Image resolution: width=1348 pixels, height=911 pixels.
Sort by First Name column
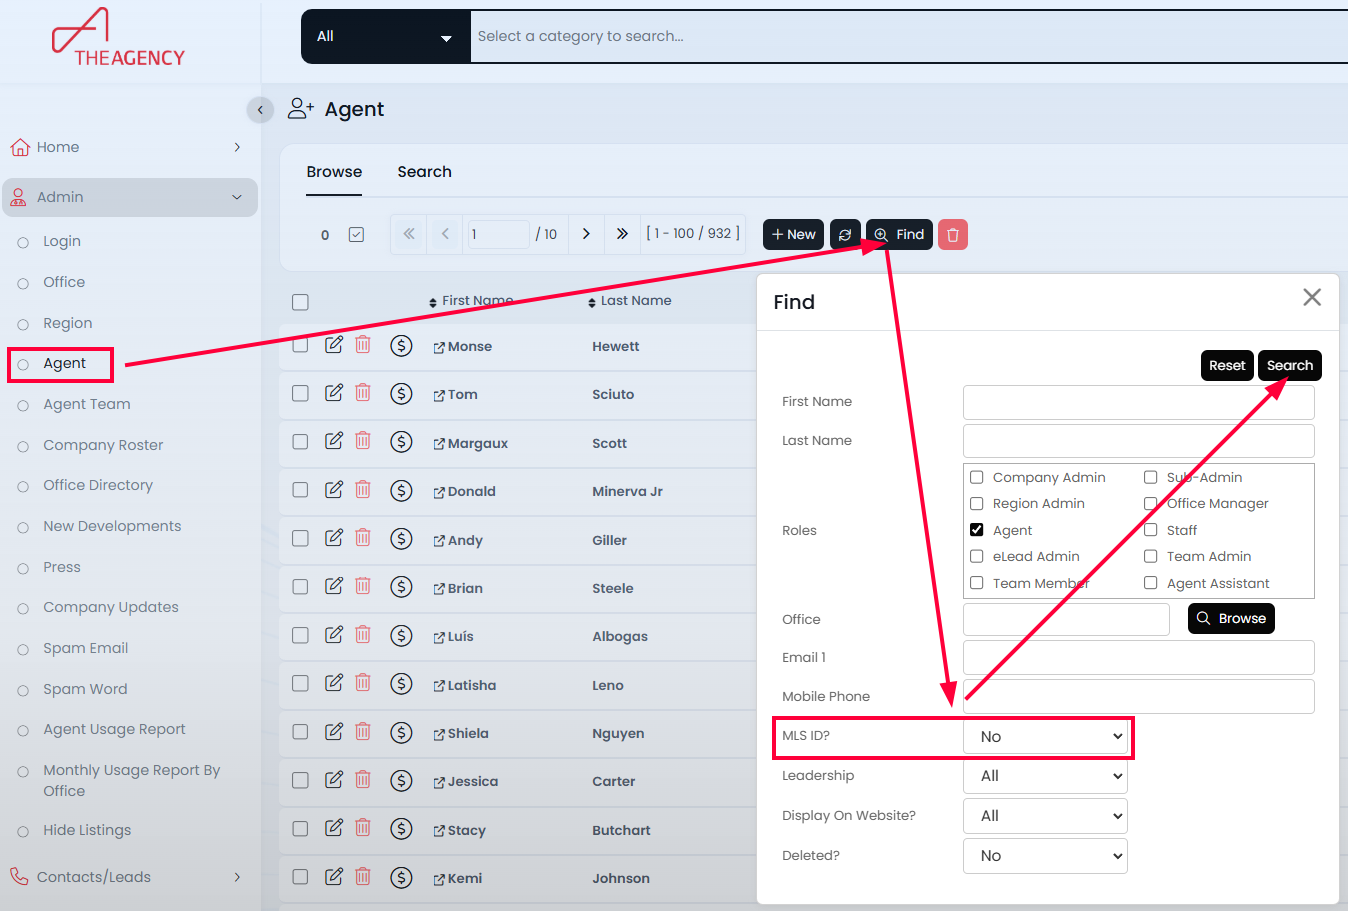tap(470, 301)
